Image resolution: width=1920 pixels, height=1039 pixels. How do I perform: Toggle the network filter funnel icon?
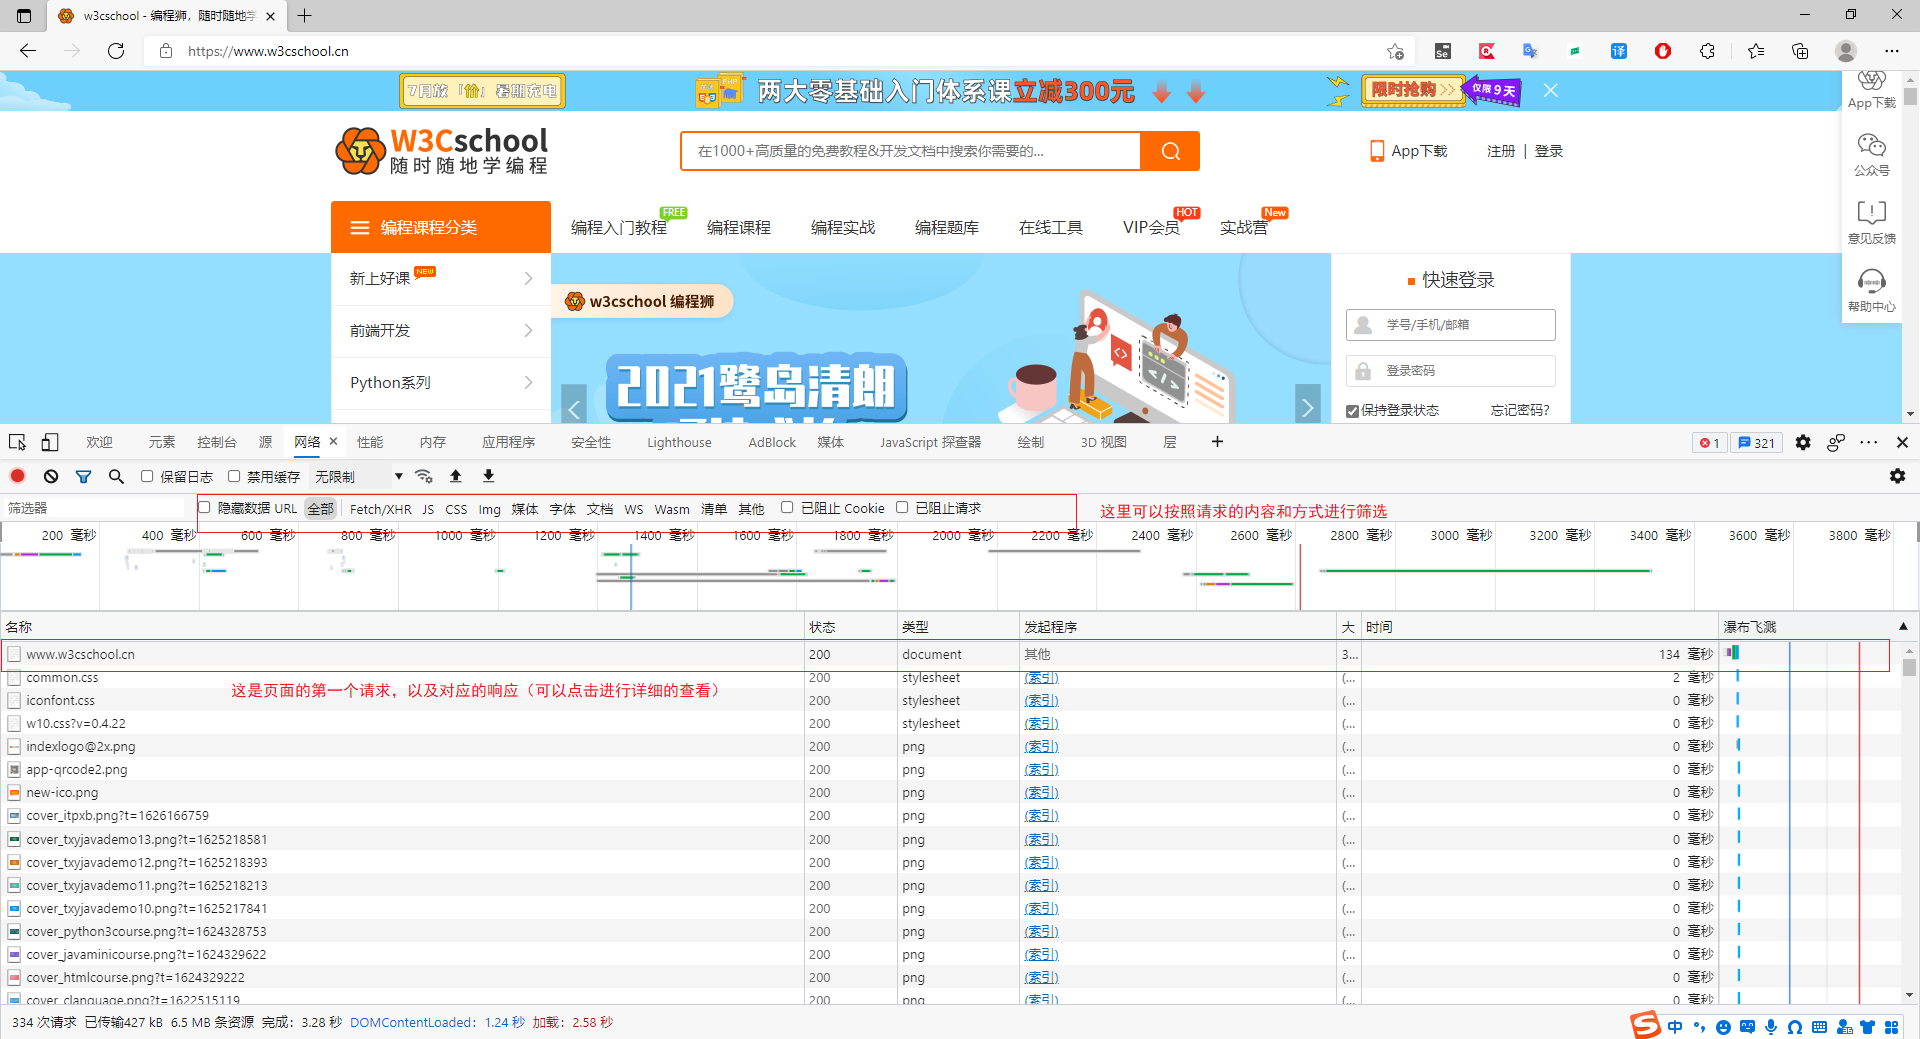click(84, 477)
